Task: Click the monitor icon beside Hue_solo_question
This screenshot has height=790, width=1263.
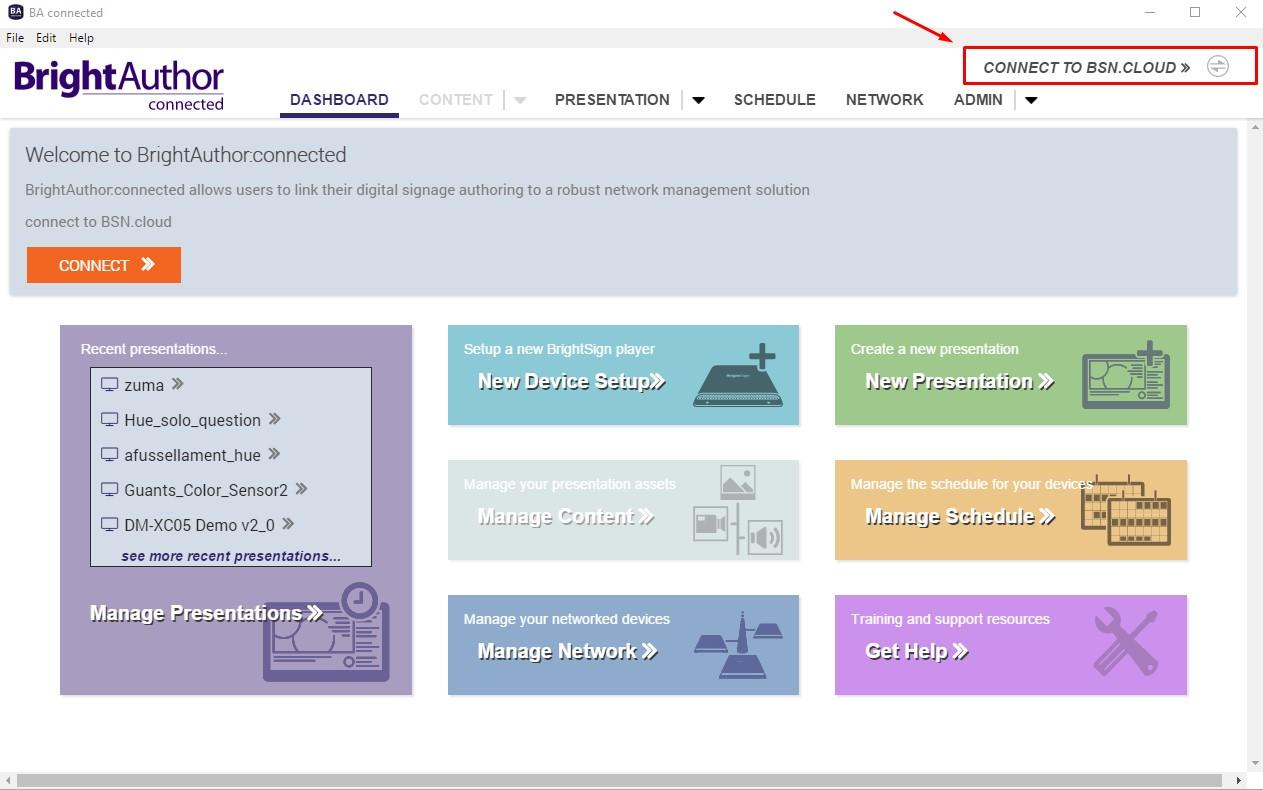Action: coord(110,419)
